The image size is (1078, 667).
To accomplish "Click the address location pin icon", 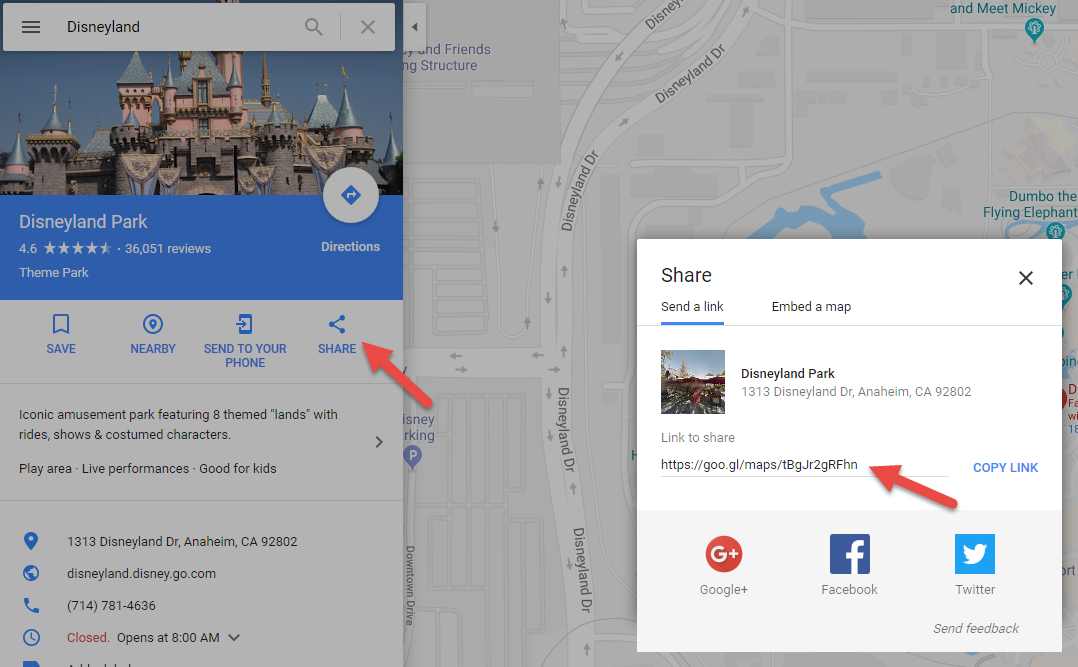I will pos(31,541).
